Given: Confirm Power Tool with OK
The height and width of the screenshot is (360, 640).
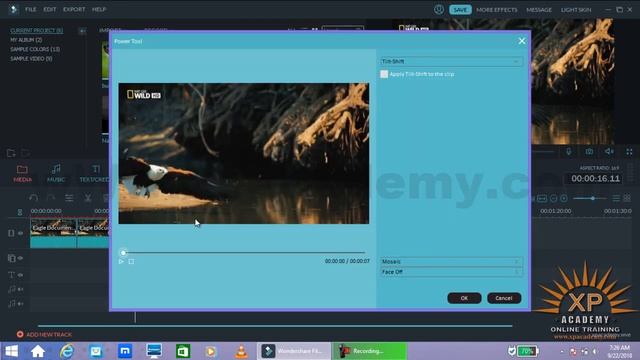Looking at the screenshot, I should click(464, 298).
